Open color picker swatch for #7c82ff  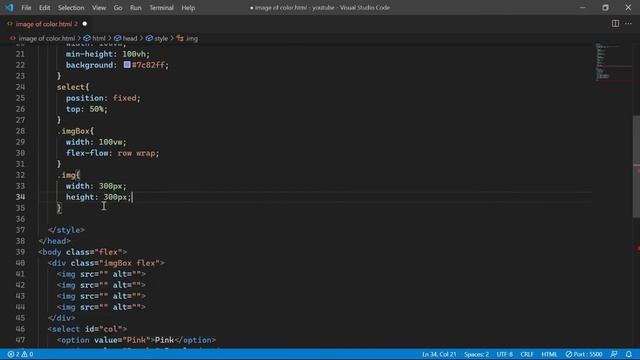[x=127, y=64]
